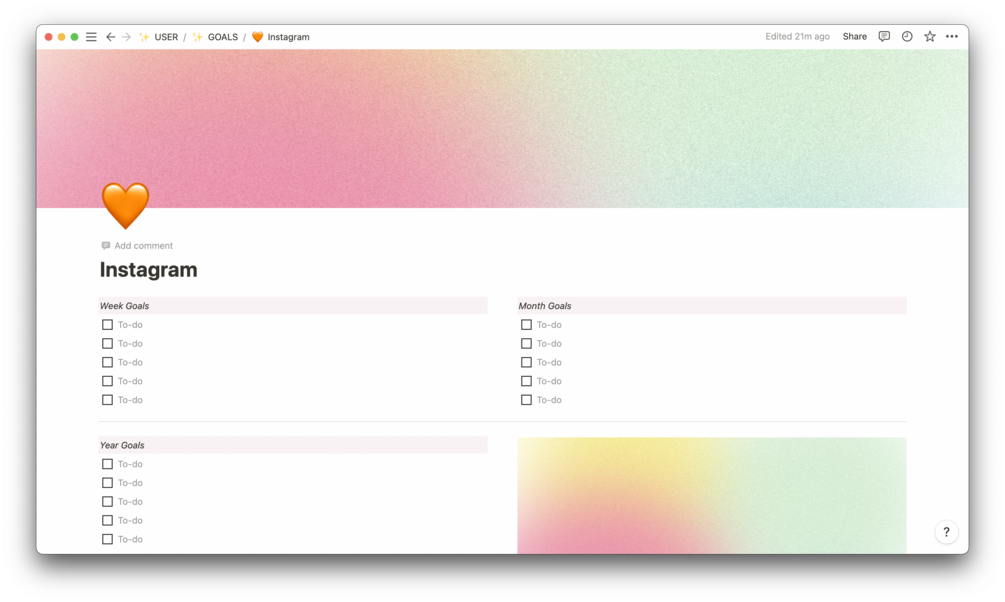
Task: Check the second Week Goals checkbox
Action: click(107, 344)
